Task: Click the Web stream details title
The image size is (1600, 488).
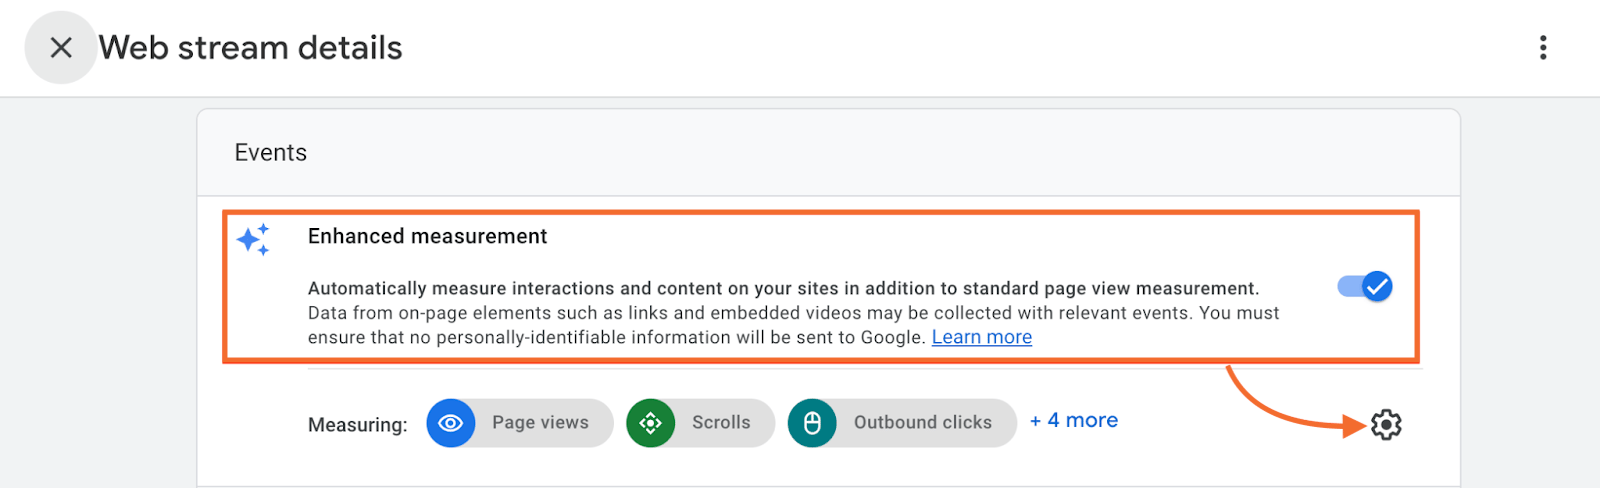Action: pyautogui.click(x=250, y=47)
